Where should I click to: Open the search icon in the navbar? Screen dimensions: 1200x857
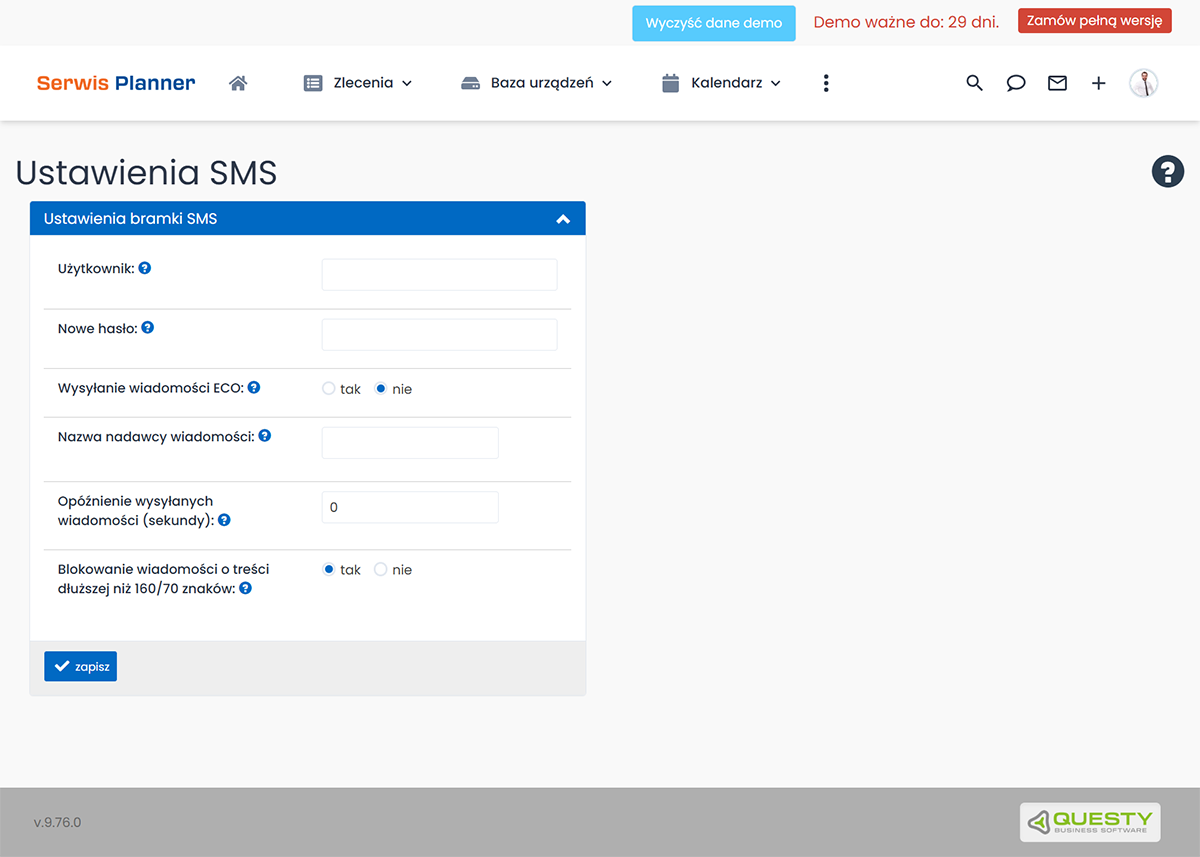(974, 83)
